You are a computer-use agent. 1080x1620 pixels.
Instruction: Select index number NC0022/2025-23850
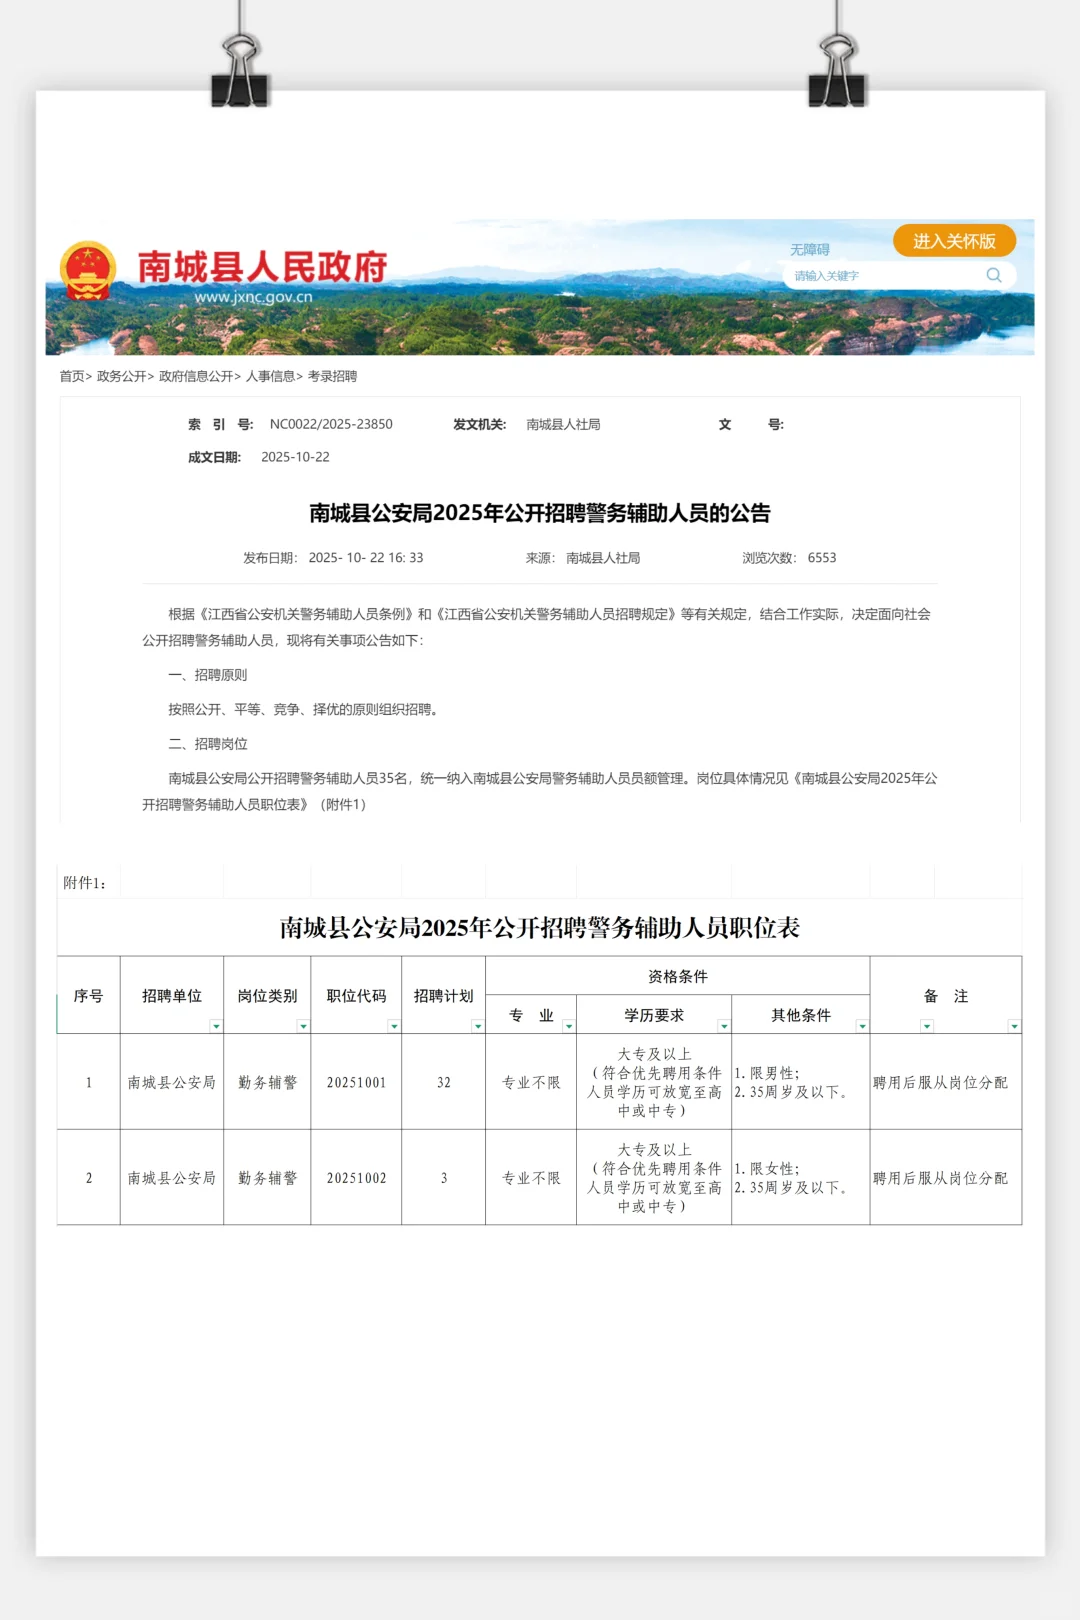[331, 424]
